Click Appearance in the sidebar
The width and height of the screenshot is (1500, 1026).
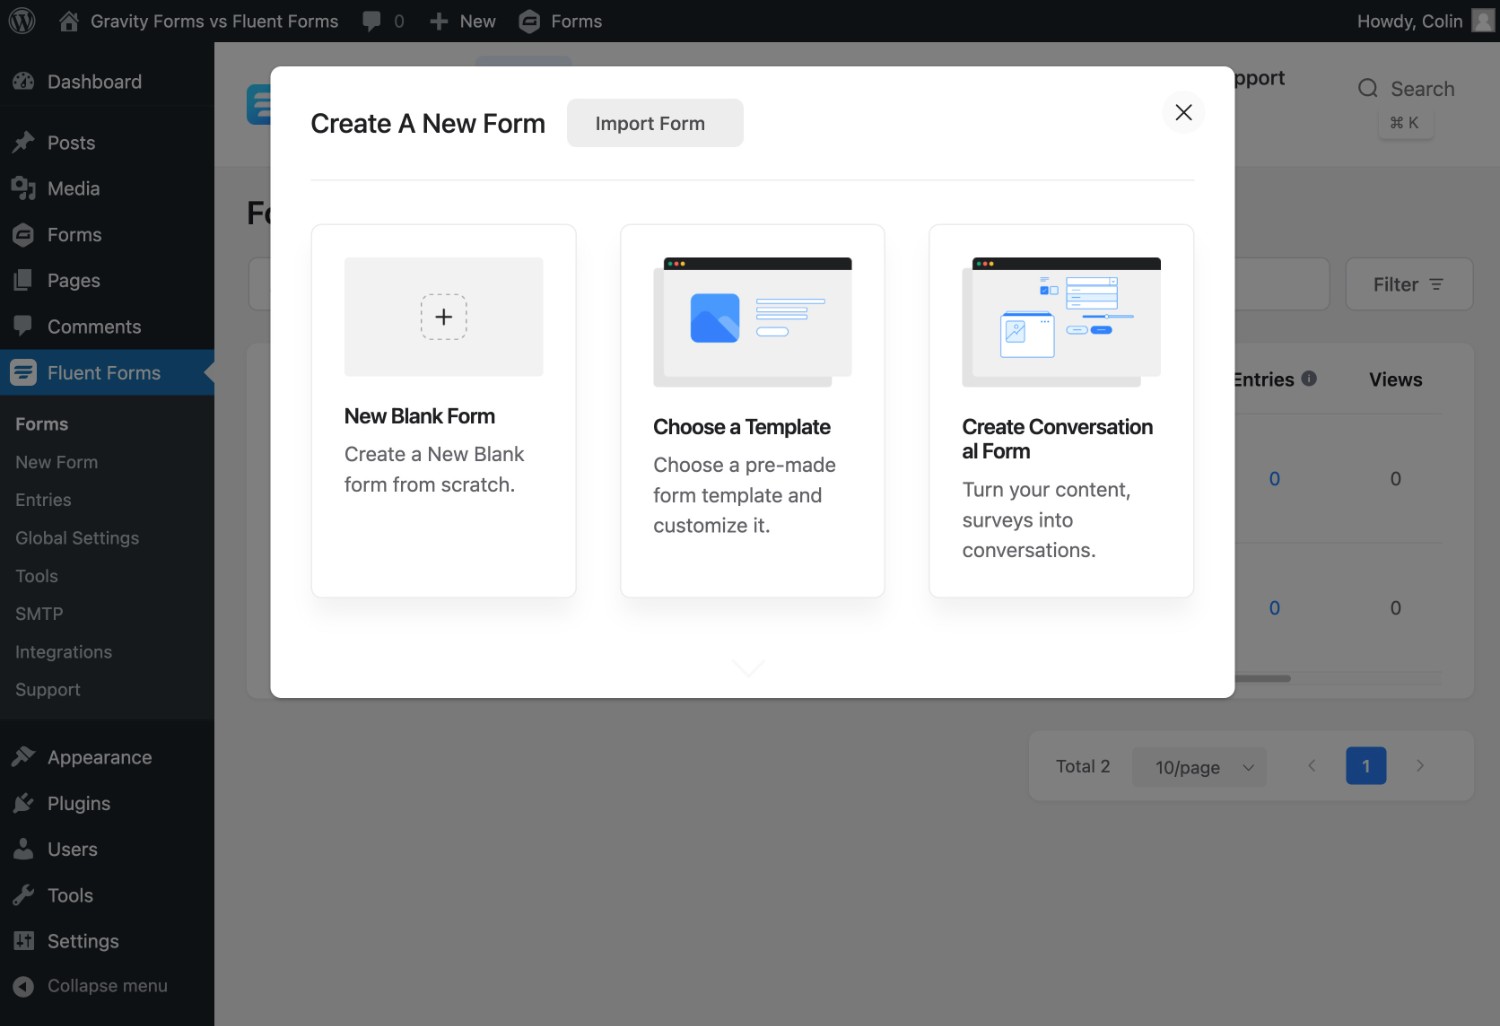click(99, 758)
